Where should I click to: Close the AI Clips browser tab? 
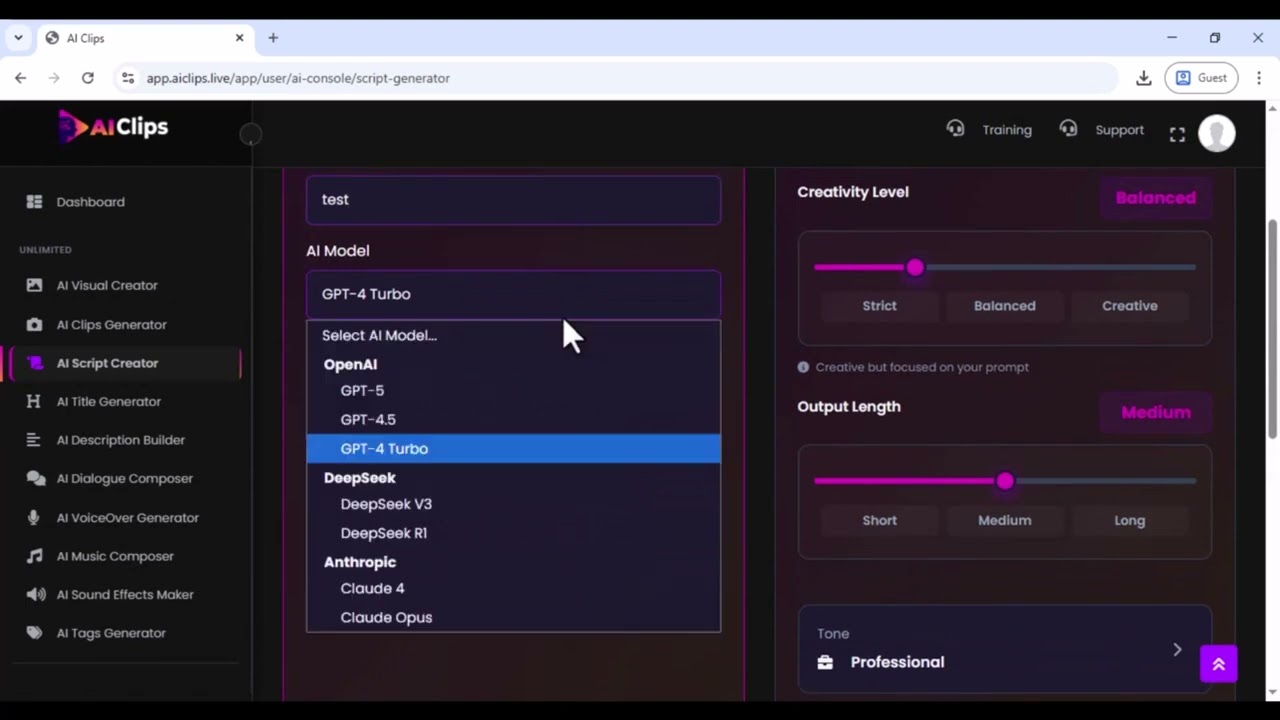(x=239, y=38)
